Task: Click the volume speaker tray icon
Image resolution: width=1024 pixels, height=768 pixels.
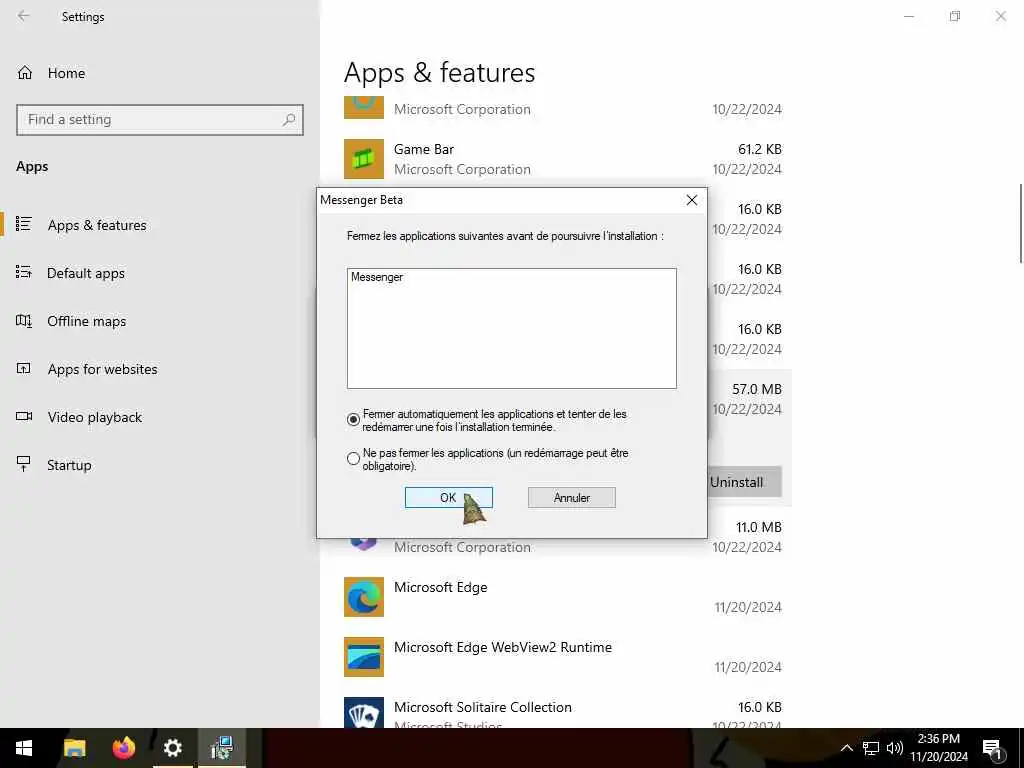Action: (x=895, y=748)
